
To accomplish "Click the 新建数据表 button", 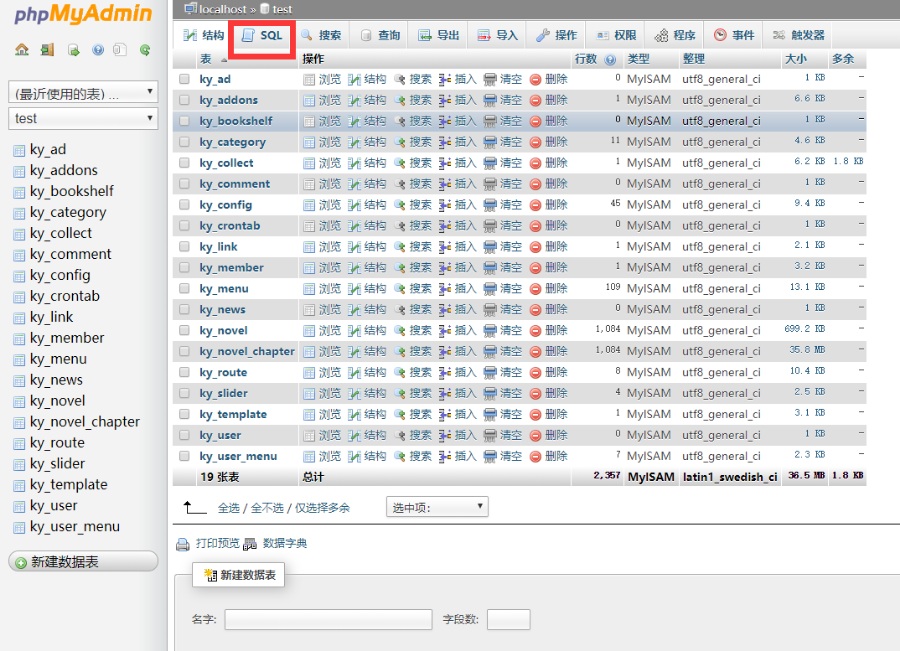I will pyautogui.click(x=237, y=574).
